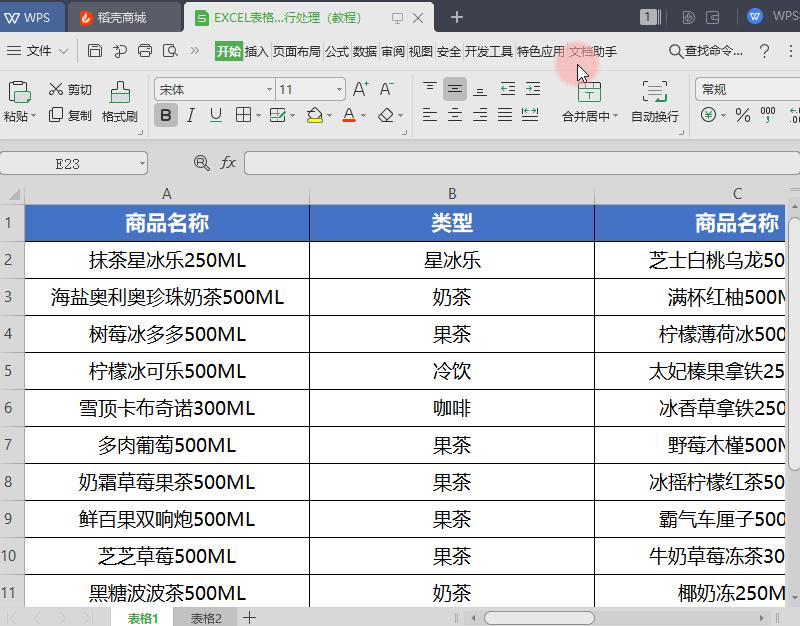Click the Save icon in quick access toolbar
This screenshot has width=800, height=626.
(97, 49)
